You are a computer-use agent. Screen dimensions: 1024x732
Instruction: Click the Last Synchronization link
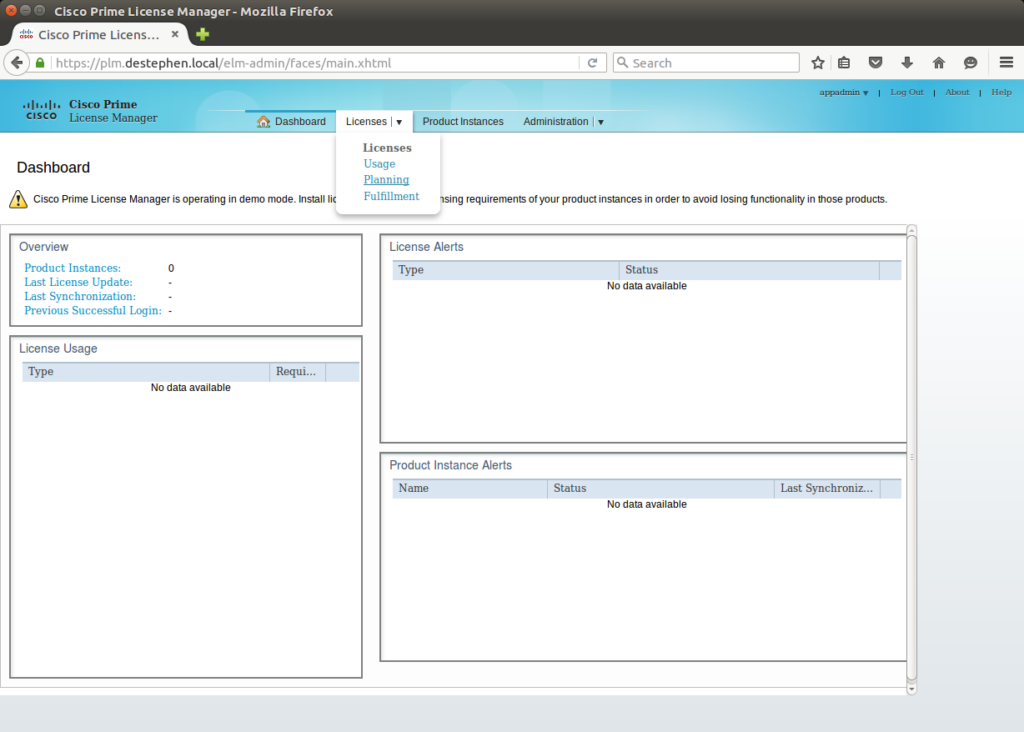pyautogui.click(x=80, y=296)
